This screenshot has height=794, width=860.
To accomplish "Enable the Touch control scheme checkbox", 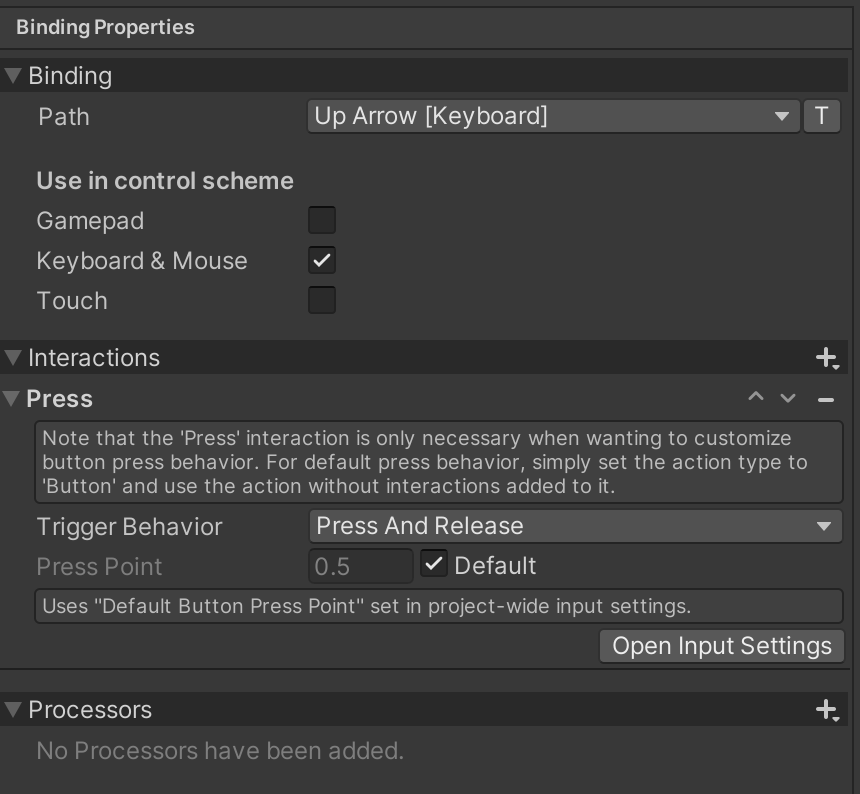I will click(x=322, y=300).
